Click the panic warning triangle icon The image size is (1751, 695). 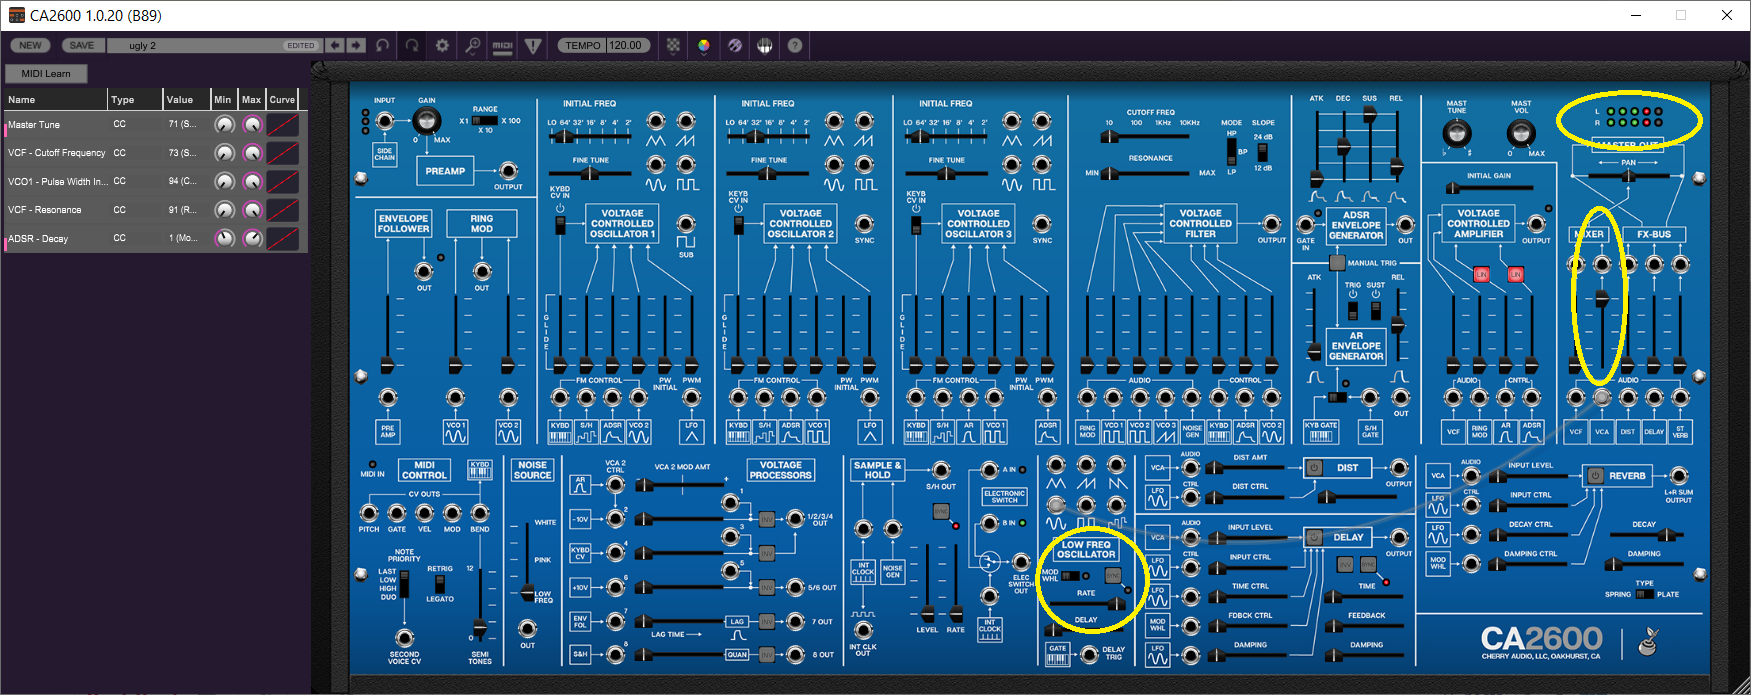click(x=533, y=45)
